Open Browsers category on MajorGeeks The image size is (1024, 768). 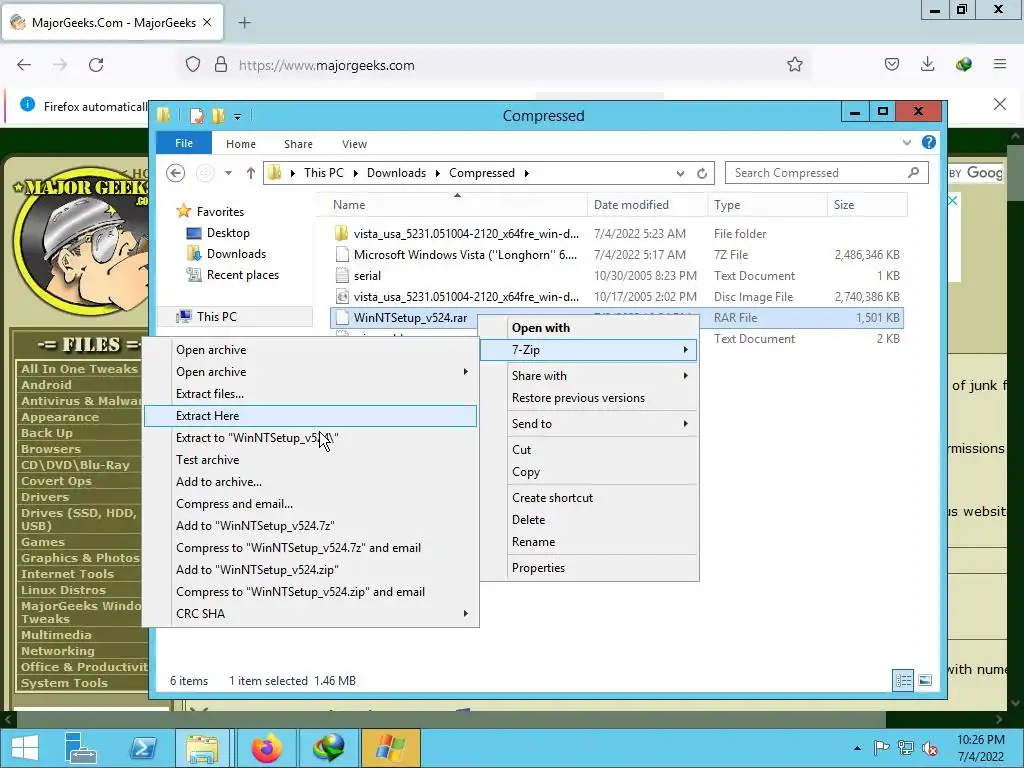click(x=51, y=449)
